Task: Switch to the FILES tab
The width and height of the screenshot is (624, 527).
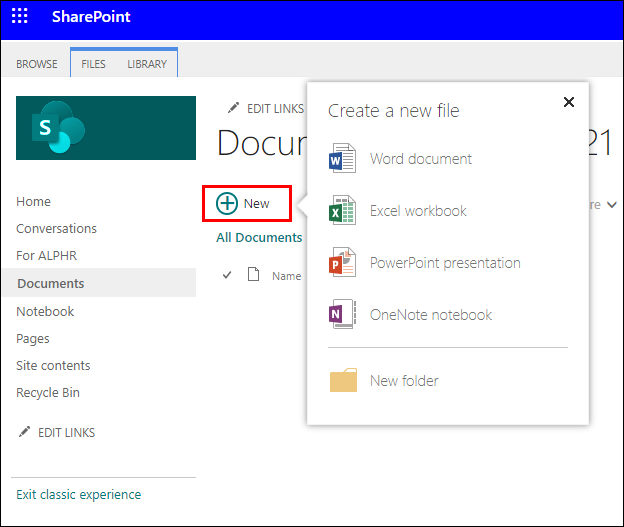Action: pos(93,64)
